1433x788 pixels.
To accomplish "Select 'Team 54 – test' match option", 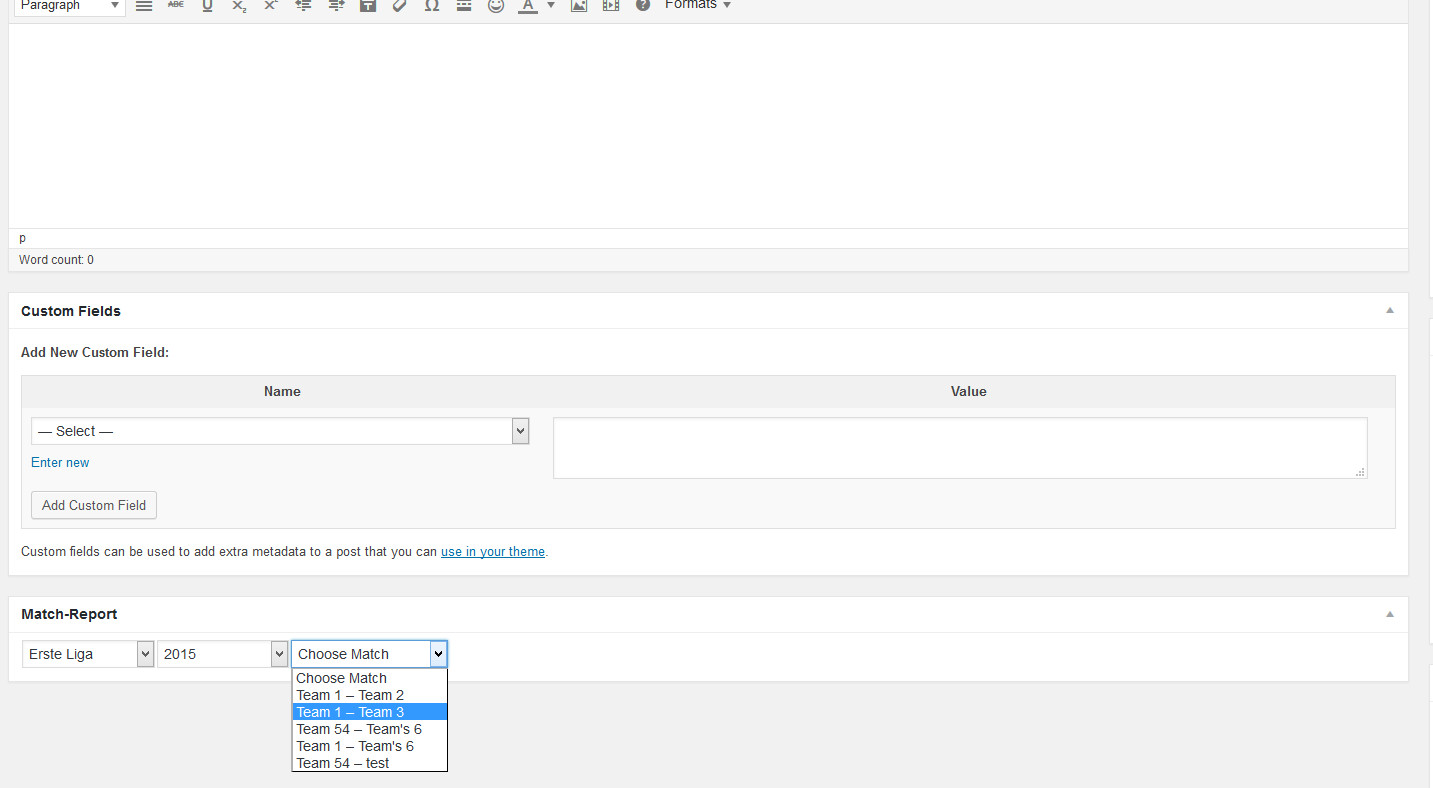I will click(343, 763).
